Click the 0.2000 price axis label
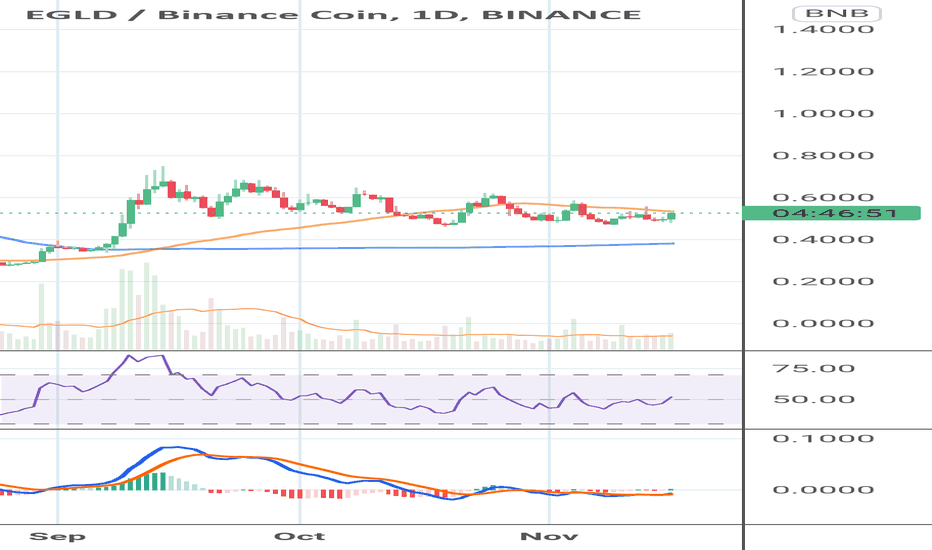 (823, 281)
